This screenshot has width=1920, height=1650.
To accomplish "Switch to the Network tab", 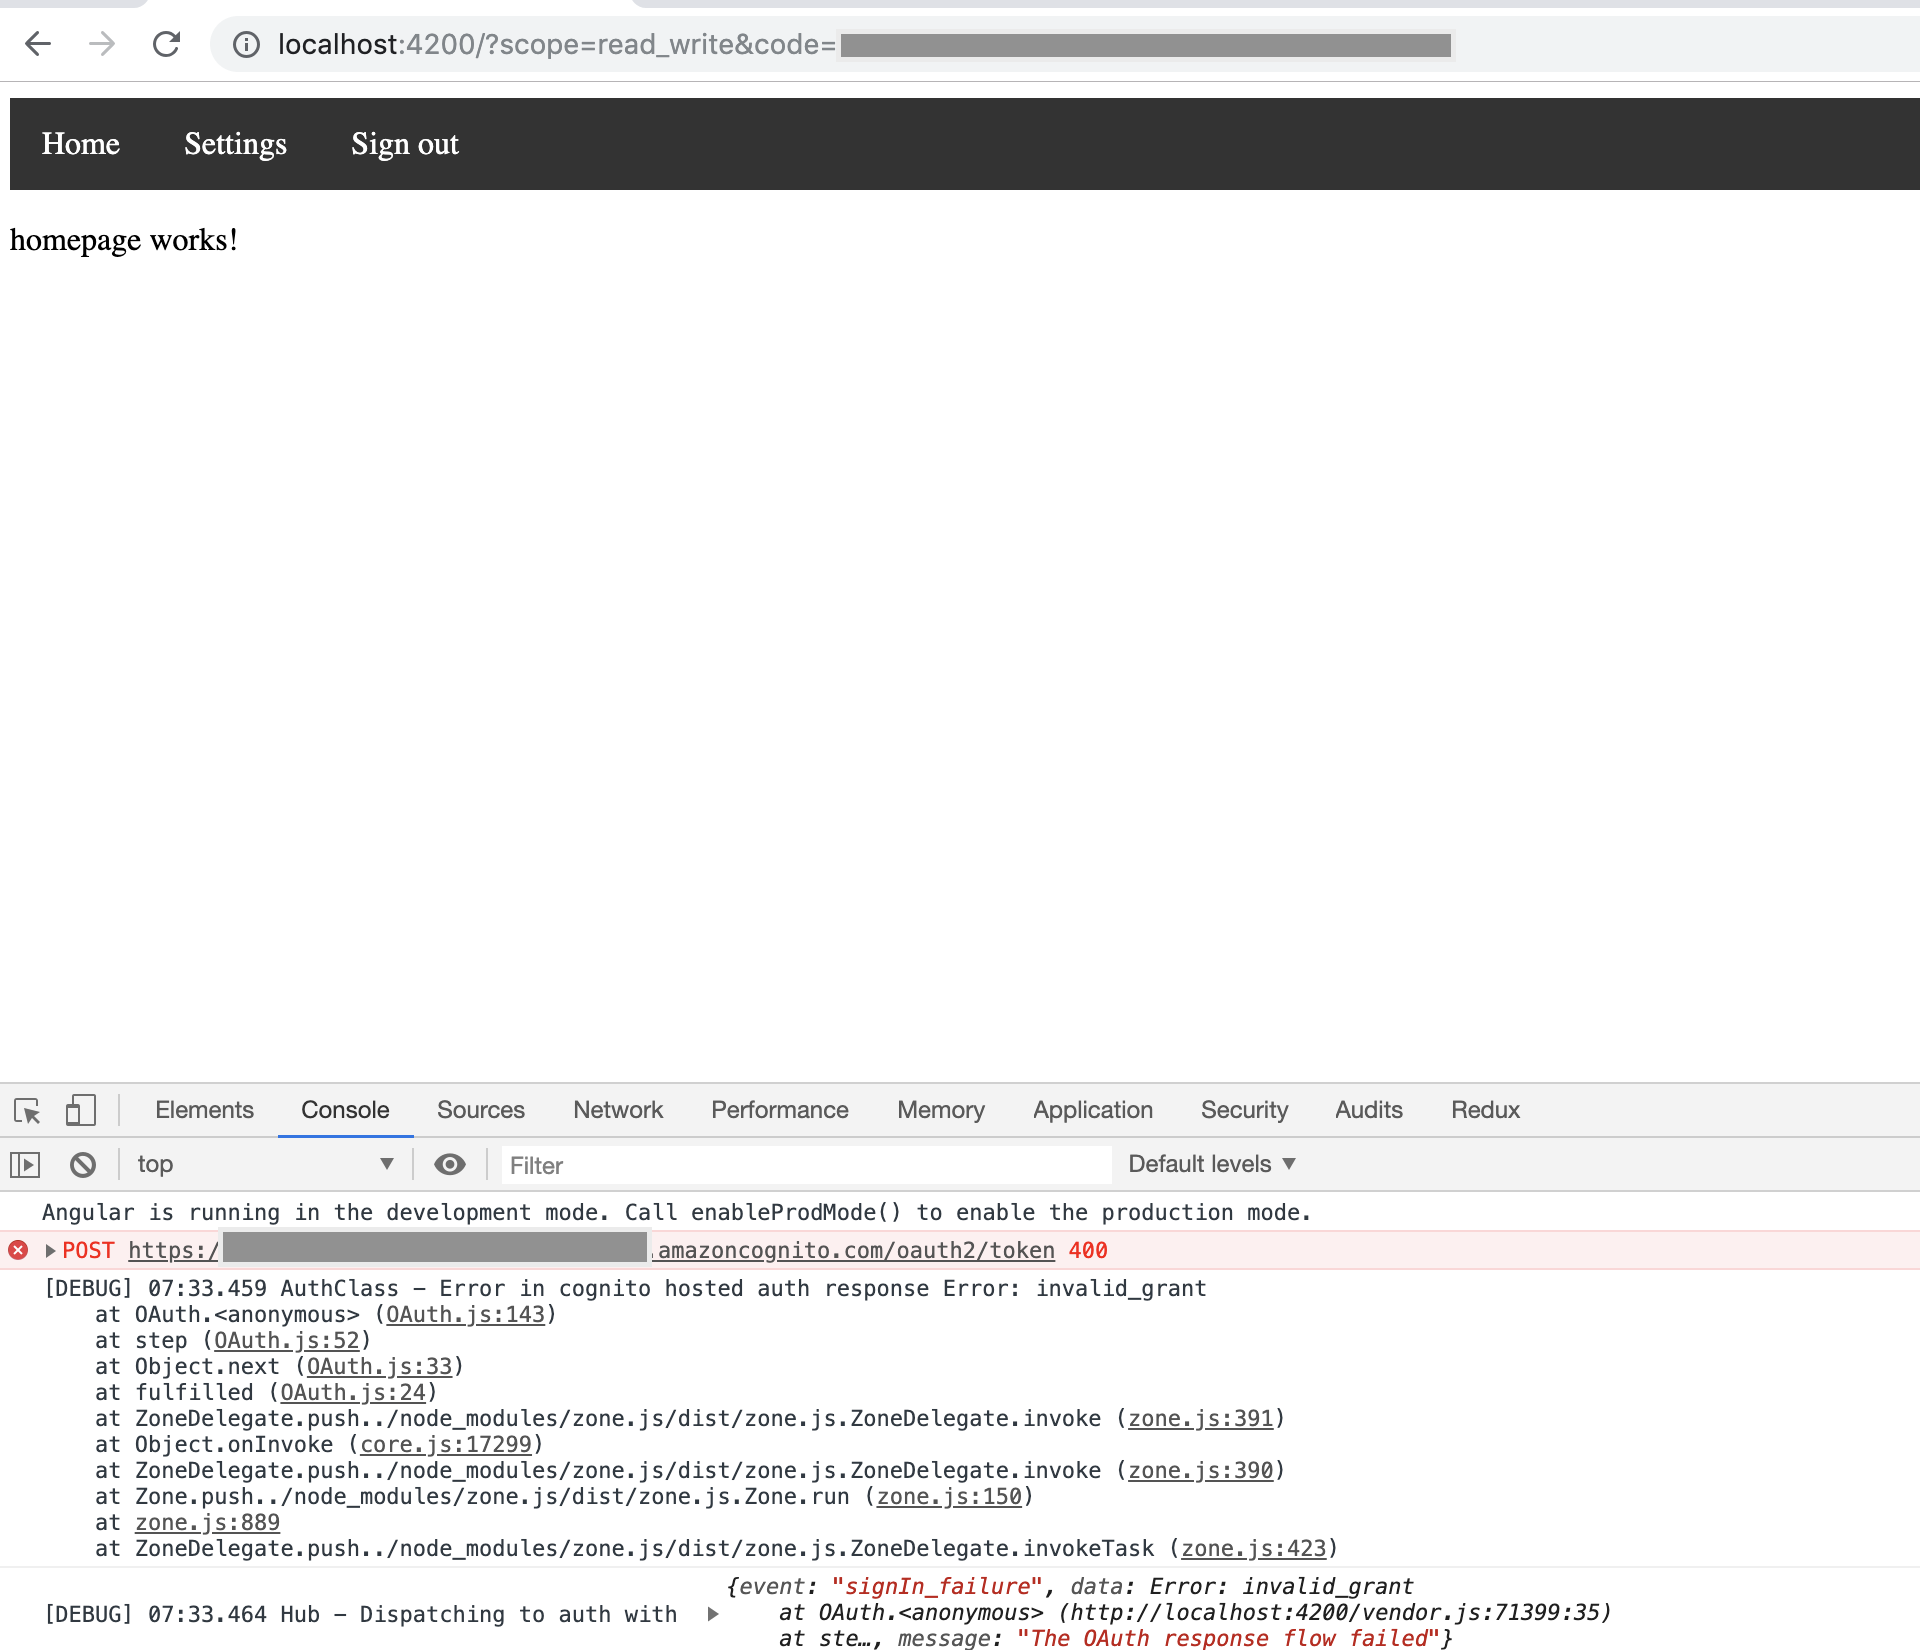I will (617, 1110).
